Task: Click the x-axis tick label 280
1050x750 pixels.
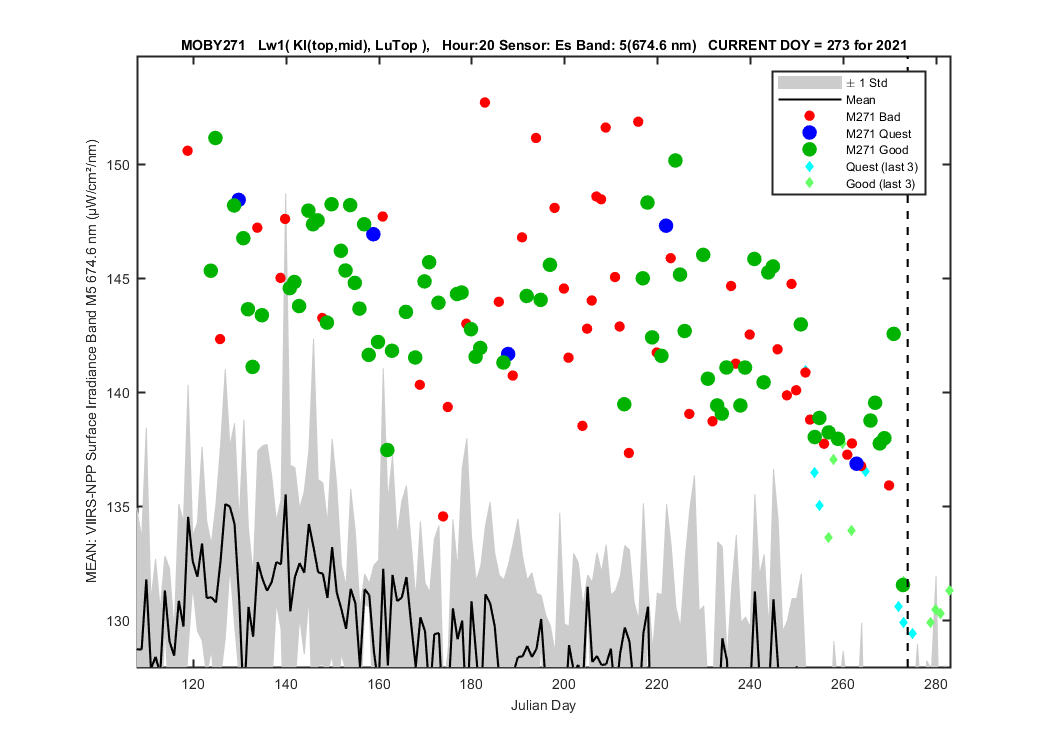Action: [935, 684]
